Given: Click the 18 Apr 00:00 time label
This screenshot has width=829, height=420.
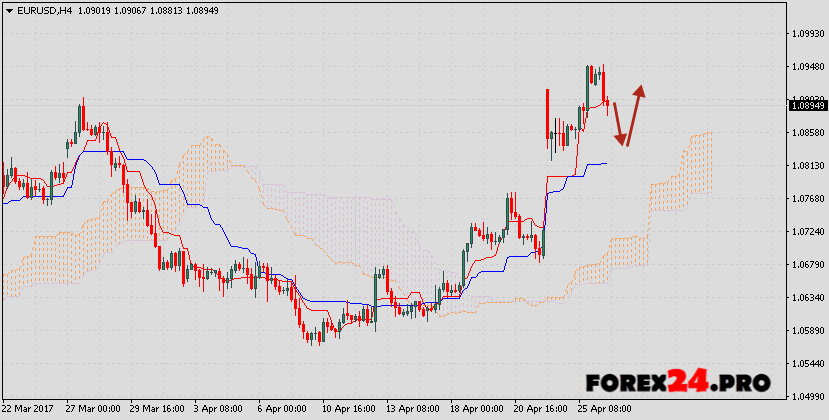Looking at the screenshot, I should tap(477, 410).
